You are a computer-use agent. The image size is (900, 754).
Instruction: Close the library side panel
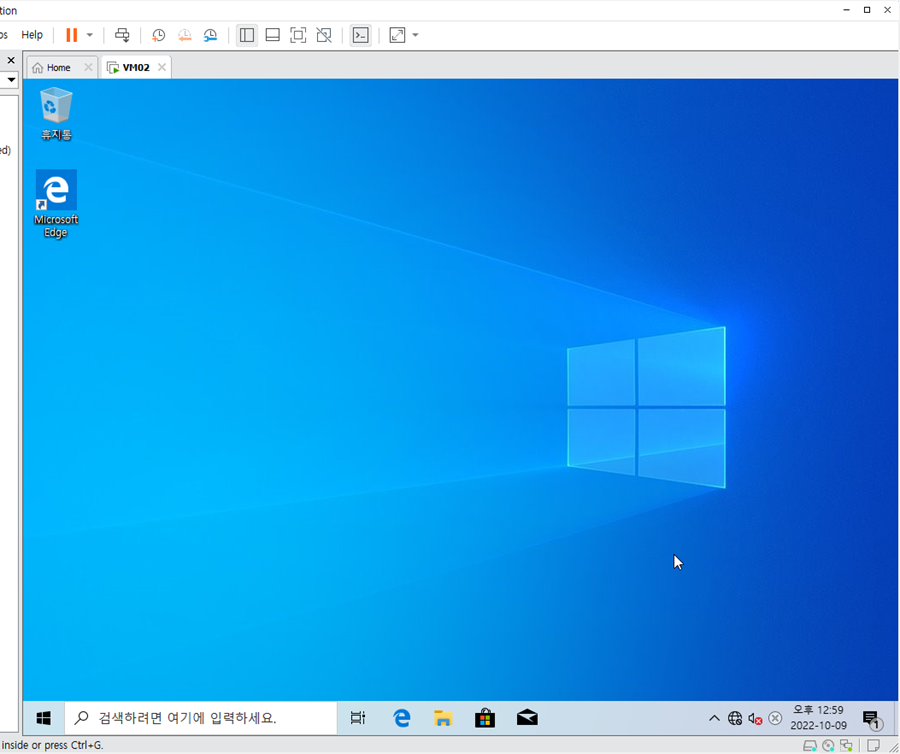(11, 60)
